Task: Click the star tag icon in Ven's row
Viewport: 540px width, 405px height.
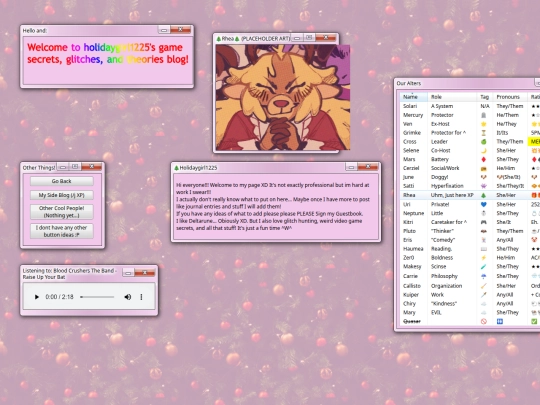Action: coord(484,124)
